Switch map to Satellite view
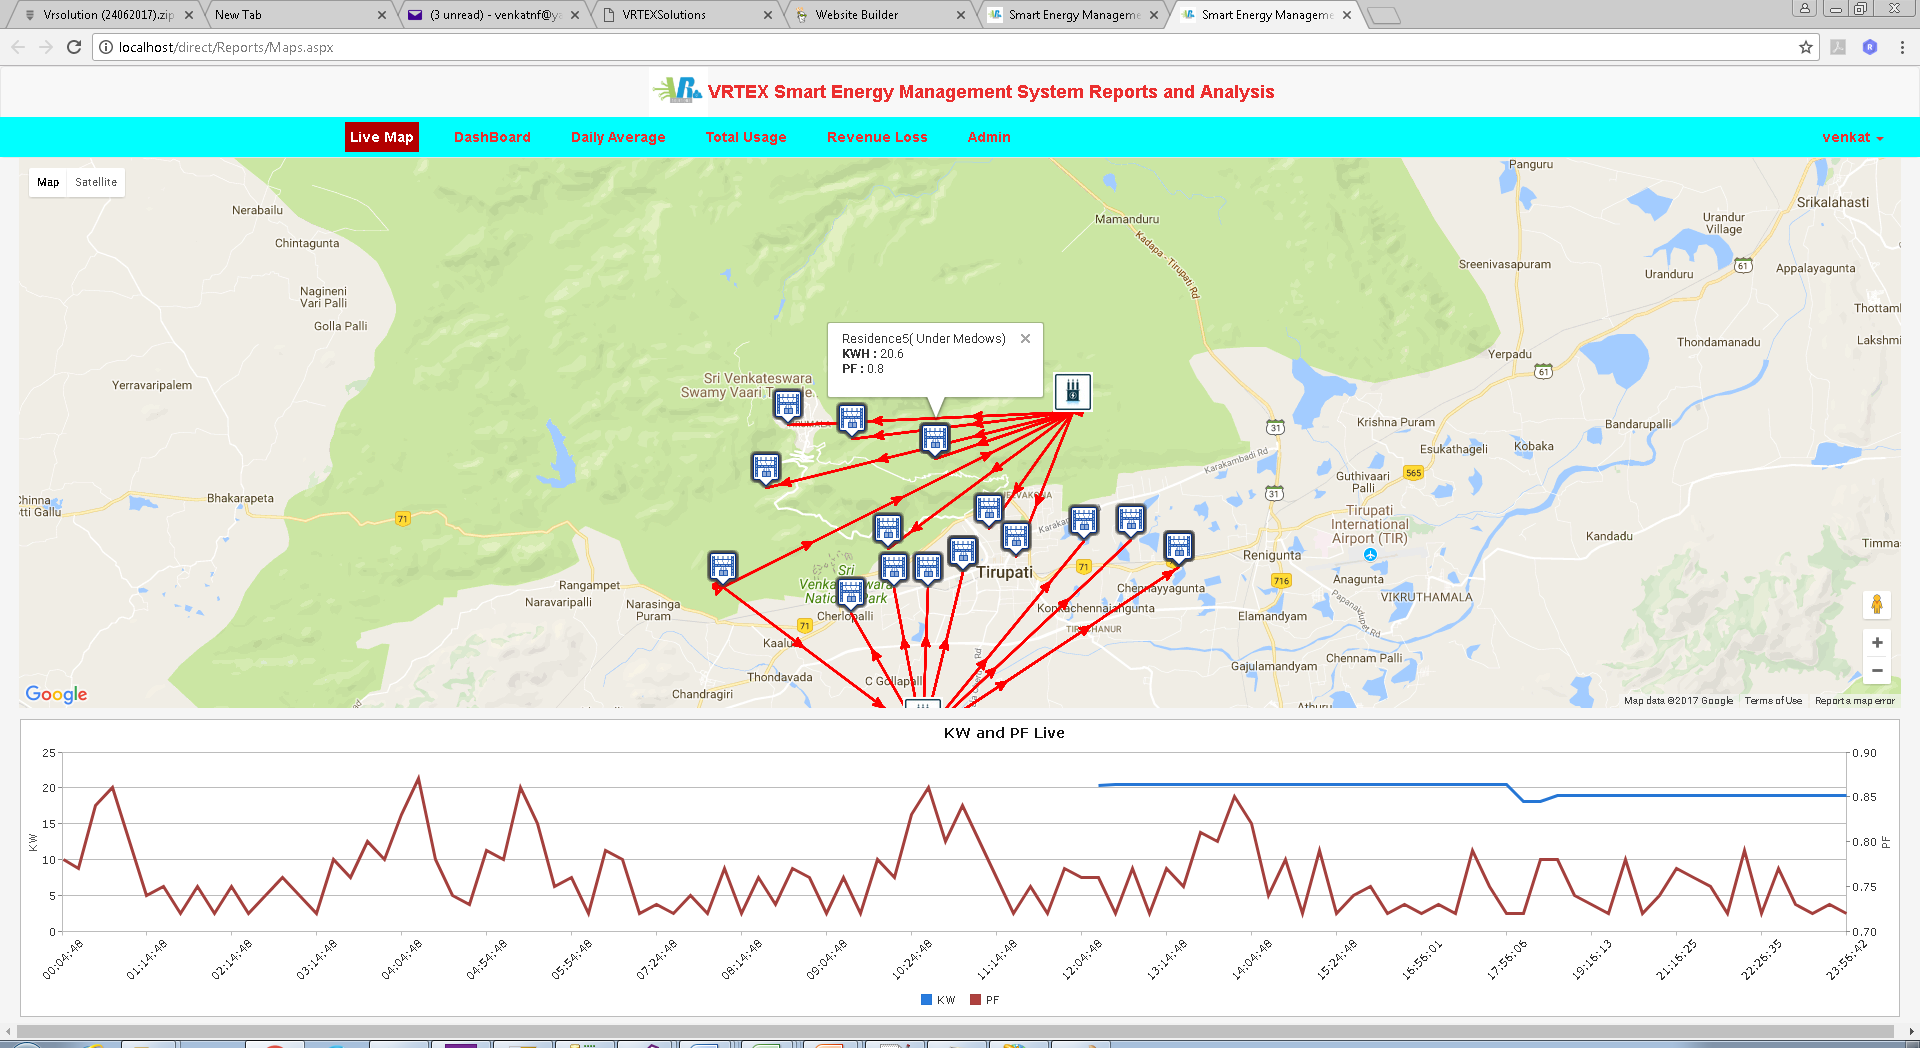Screen dimensions: 1920x1048 (x=96, y=182)
